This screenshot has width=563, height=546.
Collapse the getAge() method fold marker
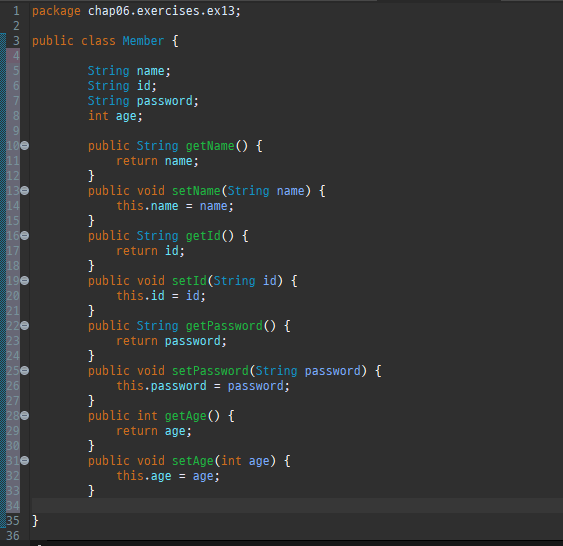[x=24, y=416]
